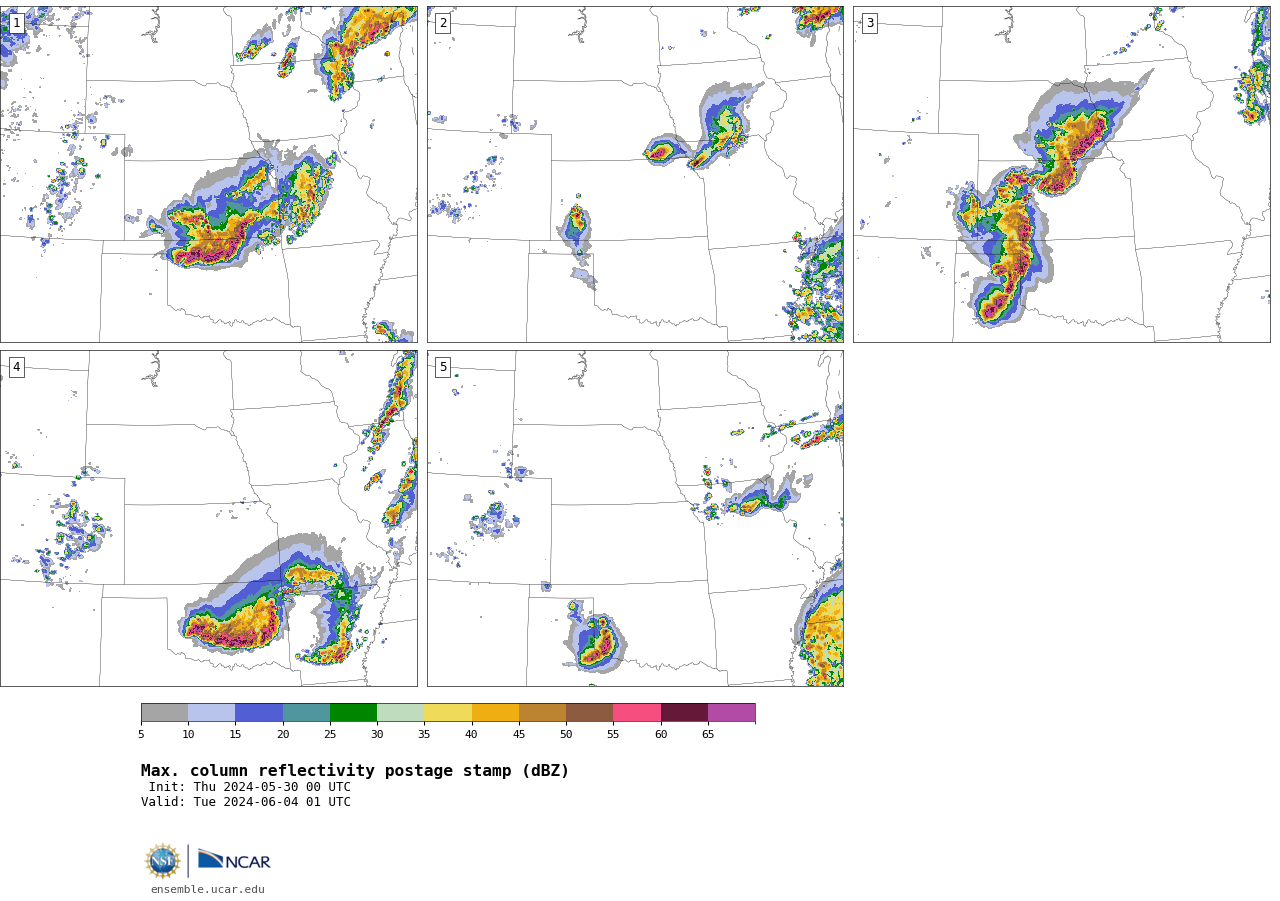The image size is (1280, 901).
Task: Open ensemble member 5 reflectivity map
Action: pos(635,518)
